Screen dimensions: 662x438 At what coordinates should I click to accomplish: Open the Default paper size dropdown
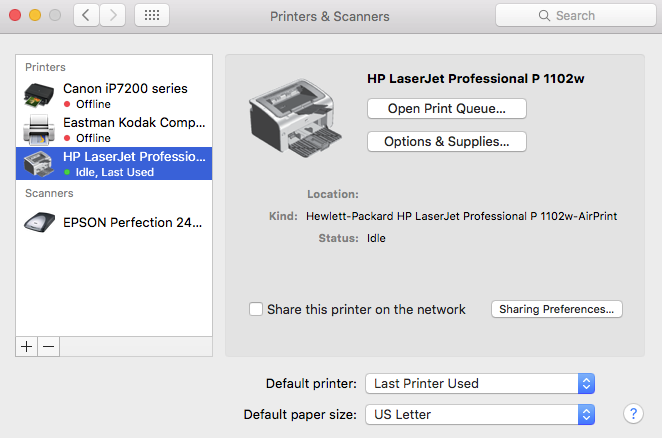[480, 413]
